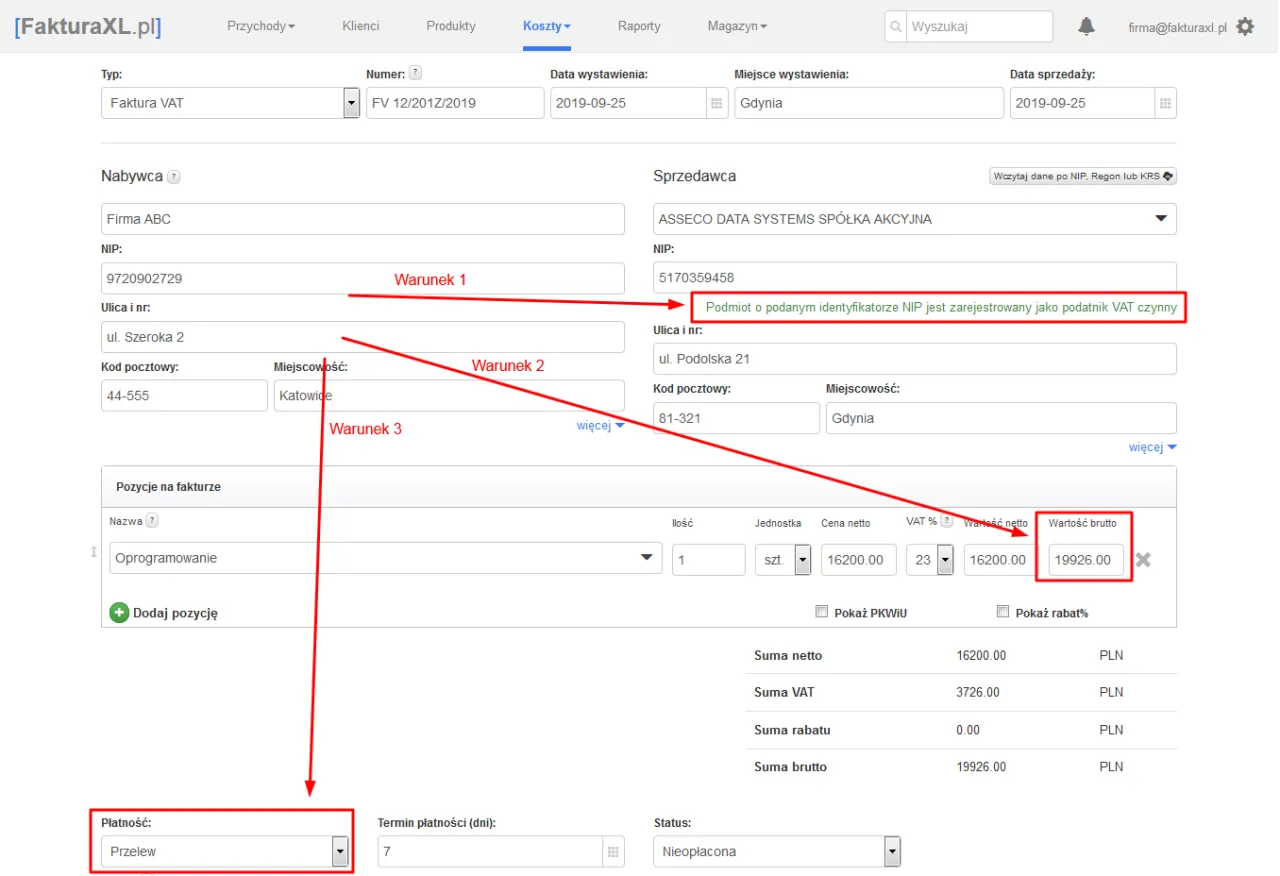Expand the Sprzedawca company dropdown

coord(1161,218)
